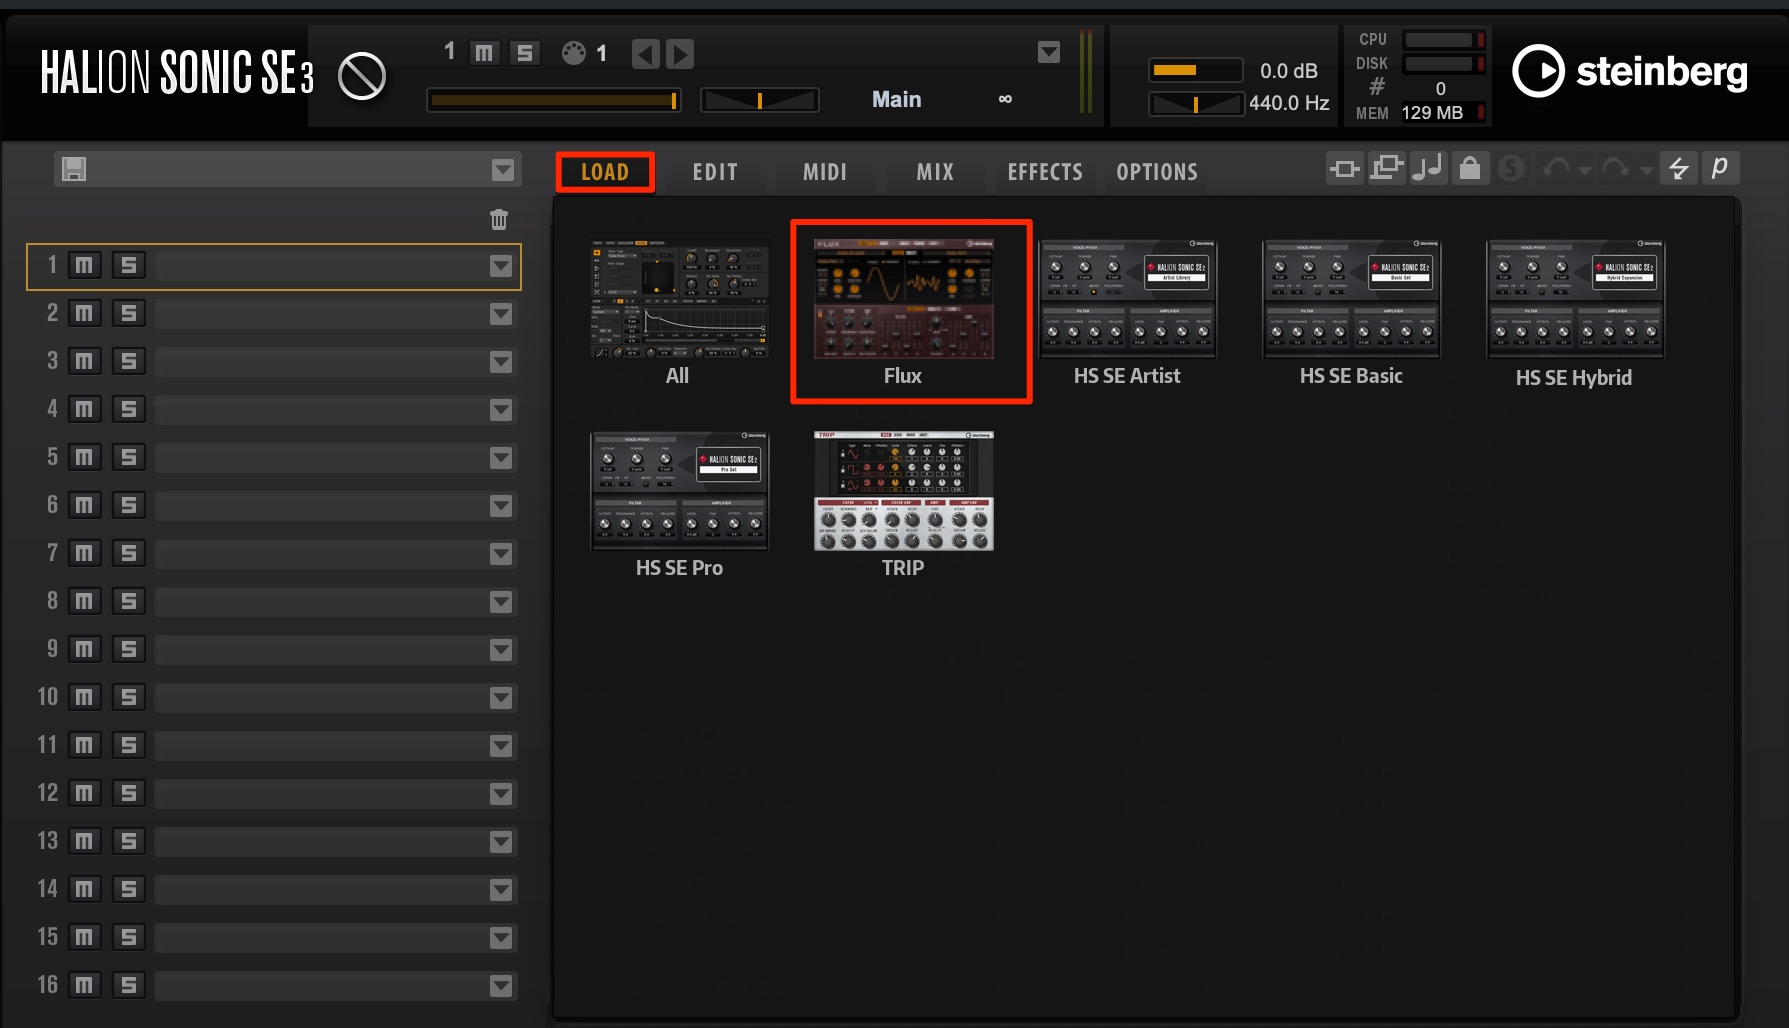The height and width of the screenshot is (1028, 1789).
Task: Solo slot 7
Action: (x=129, y=553)
